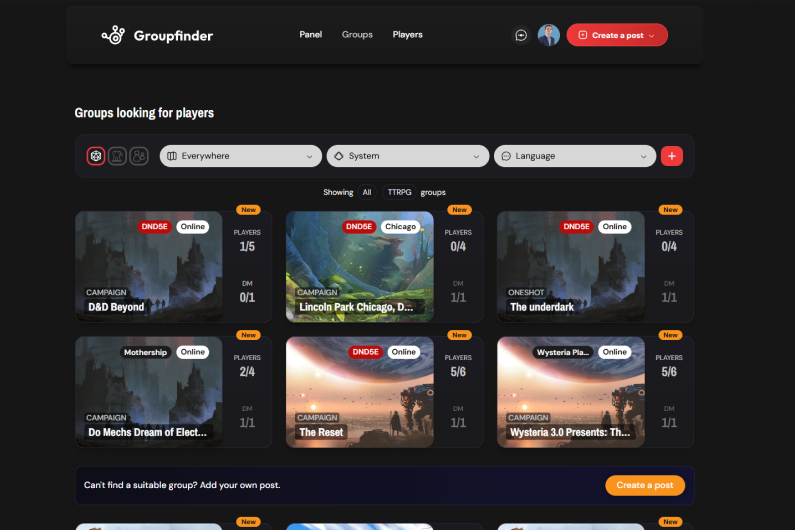Screen dimensions: 795x530
Task: Click Chicago tag on Lincoln Park card
Action: pyautogui.click(x=400, y=226)
